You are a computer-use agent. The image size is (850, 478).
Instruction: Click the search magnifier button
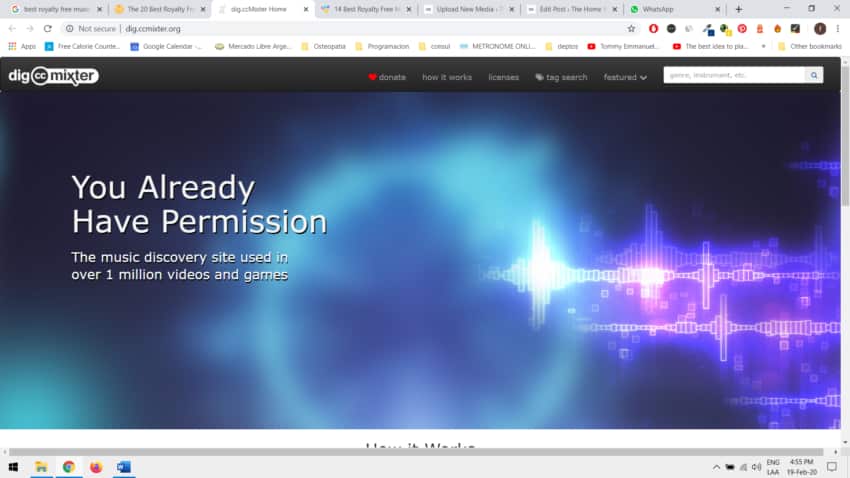pyautogui.click(x=815, y=75)
